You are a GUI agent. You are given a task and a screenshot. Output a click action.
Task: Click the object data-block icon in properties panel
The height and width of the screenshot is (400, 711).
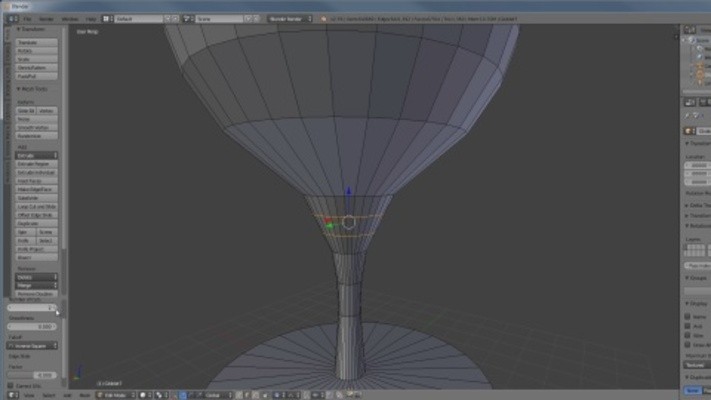688,131
